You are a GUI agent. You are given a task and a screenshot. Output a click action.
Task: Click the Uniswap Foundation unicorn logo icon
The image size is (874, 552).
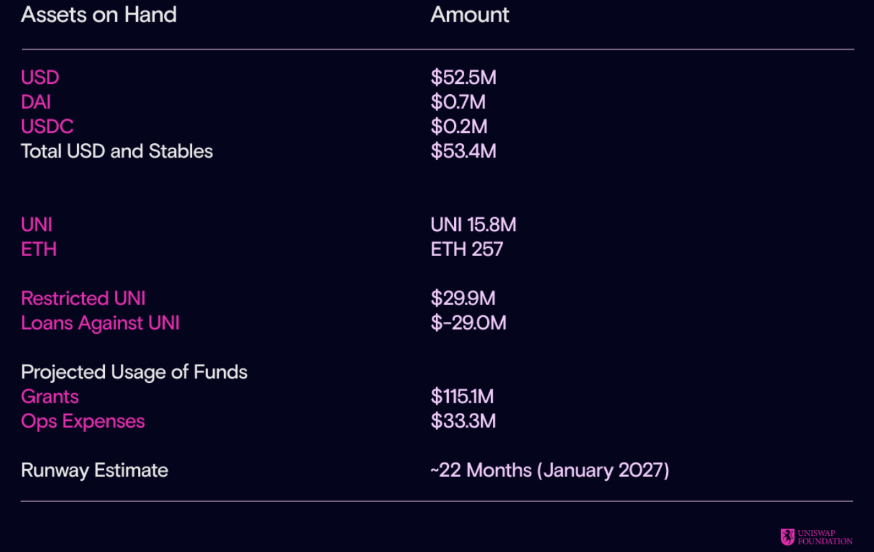(x=788, y=537)
